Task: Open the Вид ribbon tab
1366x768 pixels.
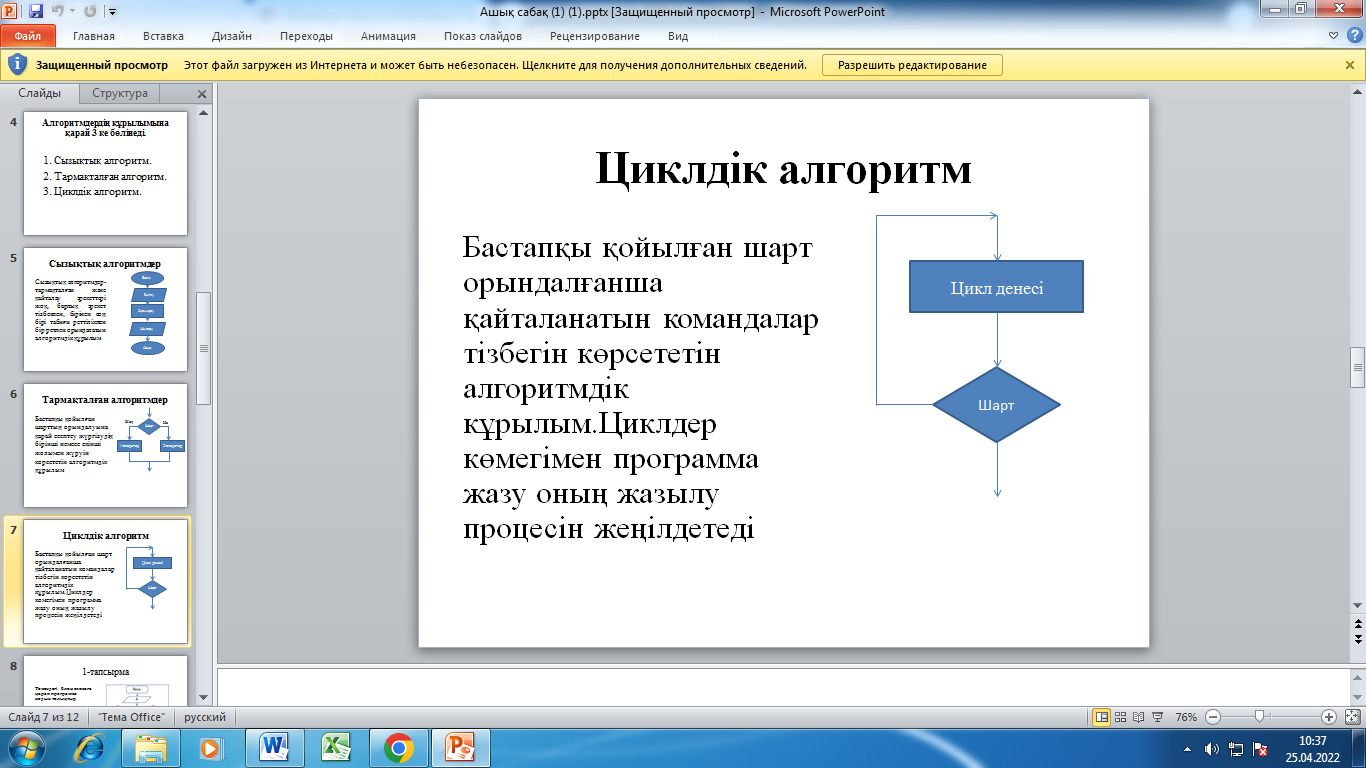Action: (678, 36)
